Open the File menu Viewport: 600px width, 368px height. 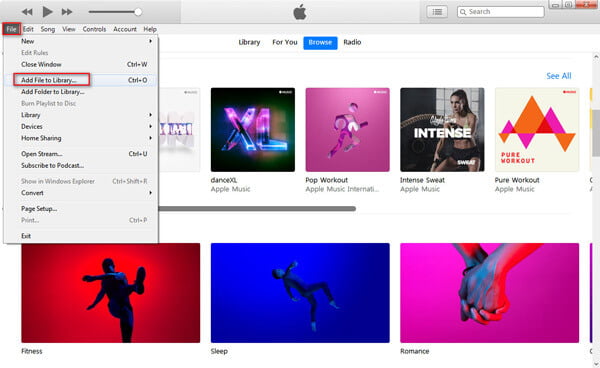[x=11, y=29]
